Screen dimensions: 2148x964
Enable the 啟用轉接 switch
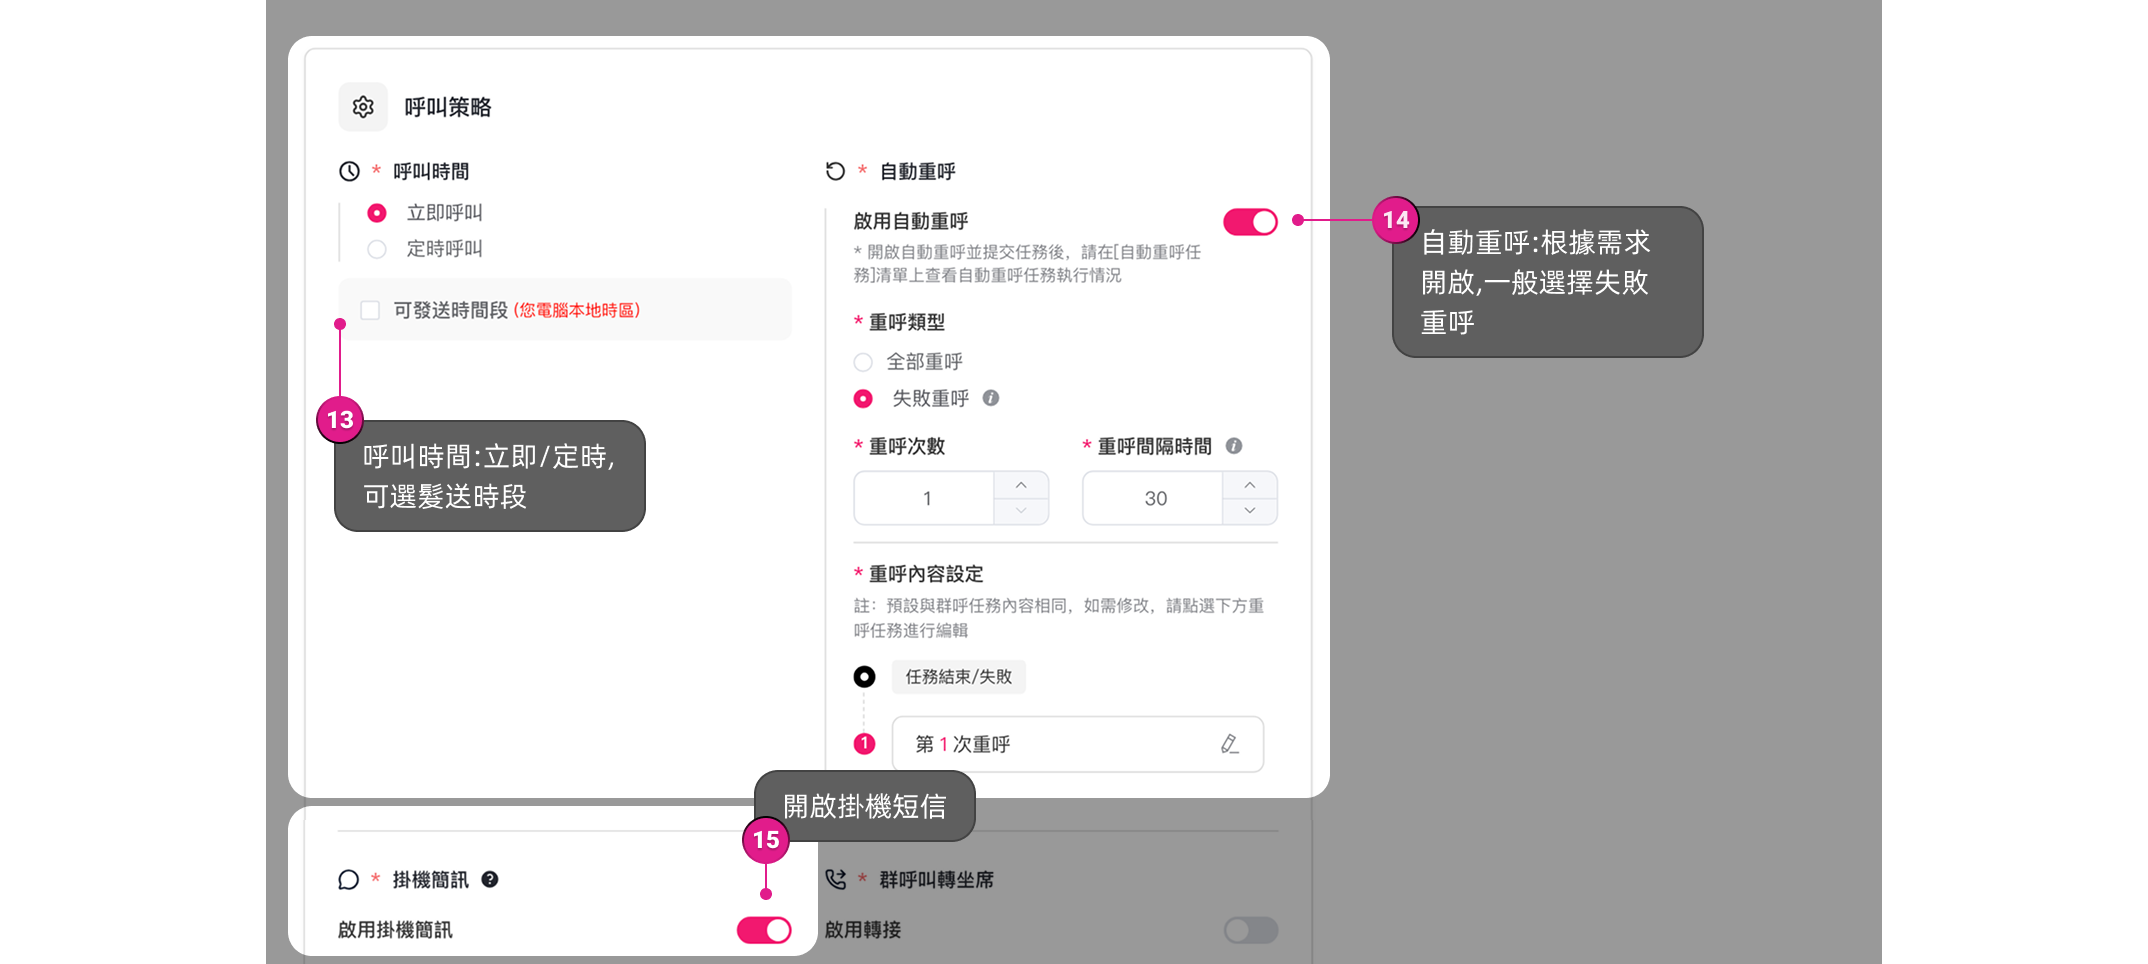click(x=1250, y=930)
